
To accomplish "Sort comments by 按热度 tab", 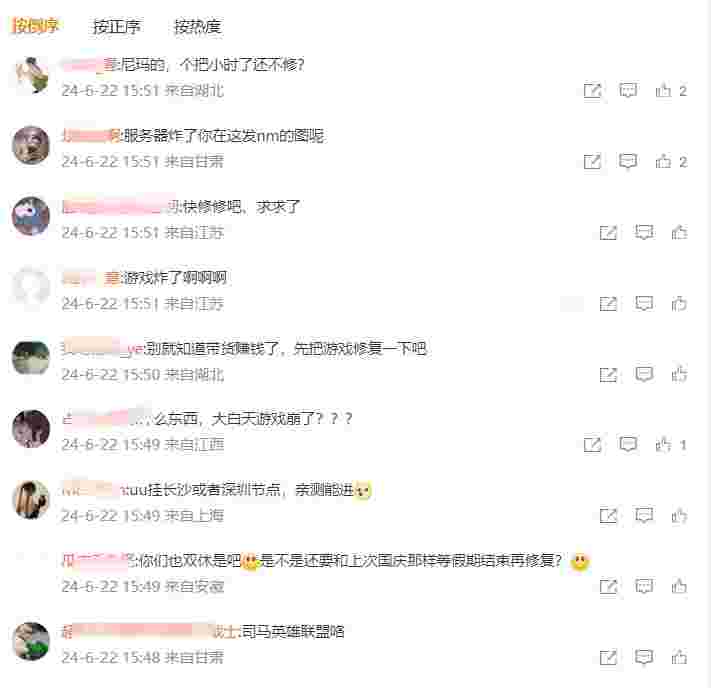I will tap(198, 27).
